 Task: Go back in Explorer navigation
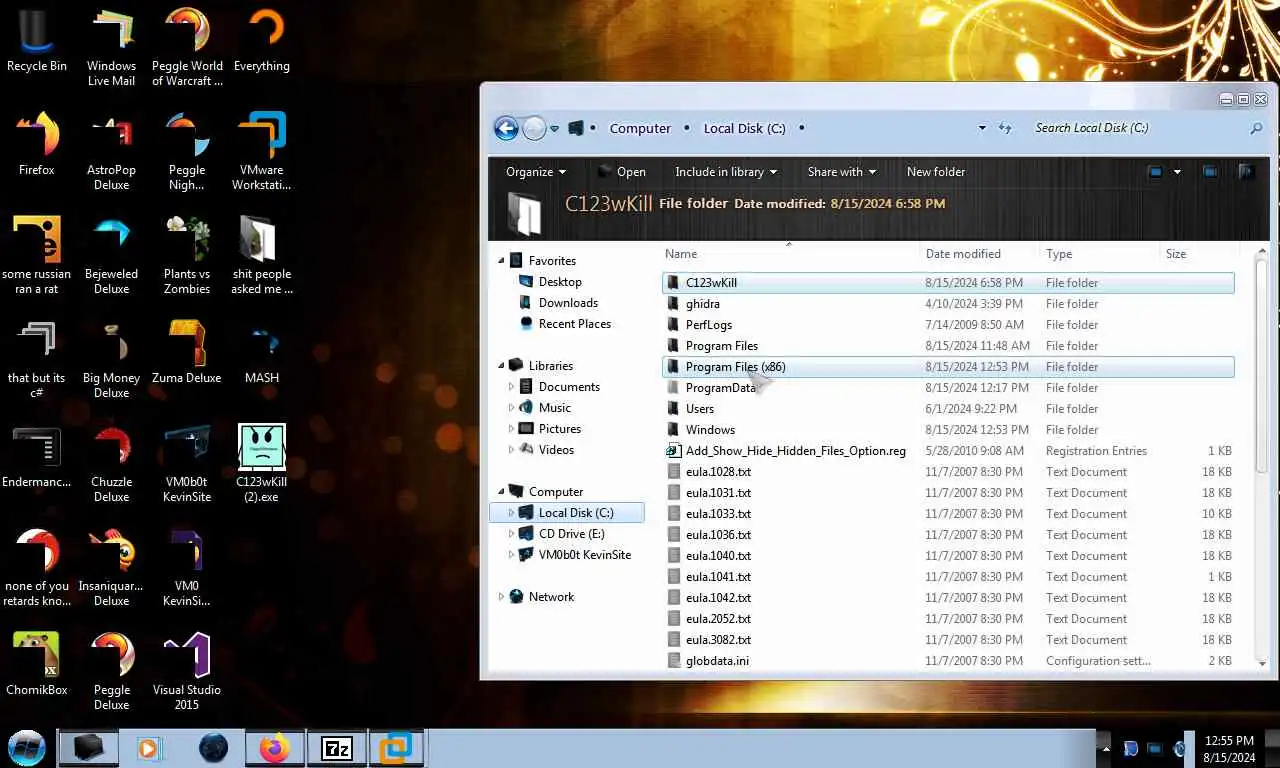point(506,128)
